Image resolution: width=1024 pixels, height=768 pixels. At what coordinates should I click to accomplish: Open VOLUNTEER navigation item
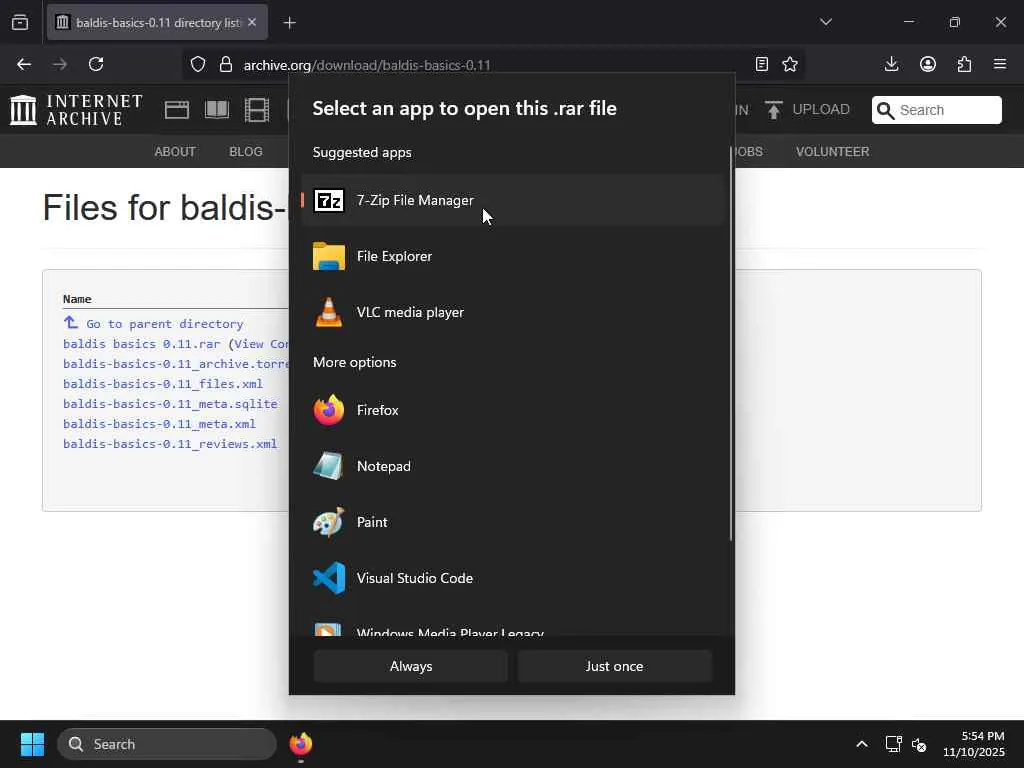[x=833, y=152]
